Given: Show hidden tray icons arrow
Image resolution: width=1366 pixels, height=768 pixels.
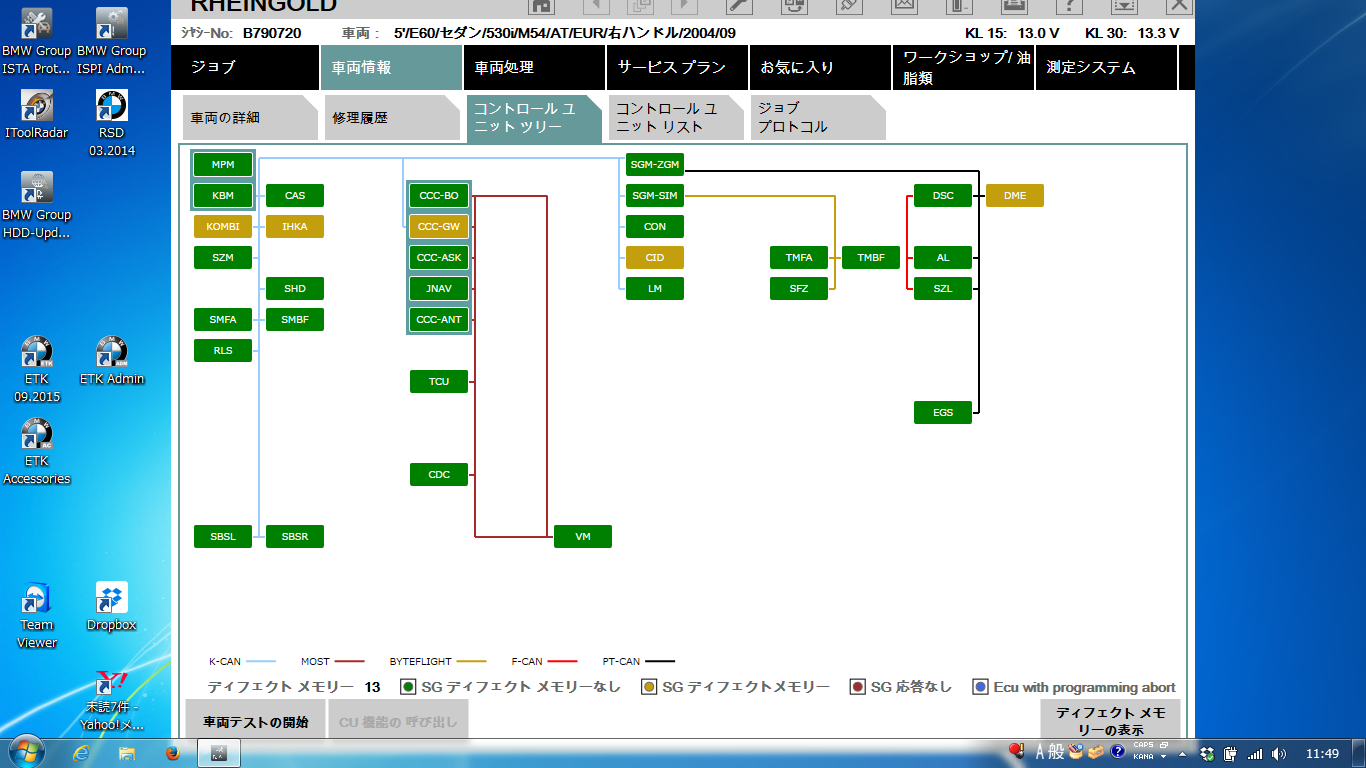Looking at the screenshot, I should tap(1184, 754).
